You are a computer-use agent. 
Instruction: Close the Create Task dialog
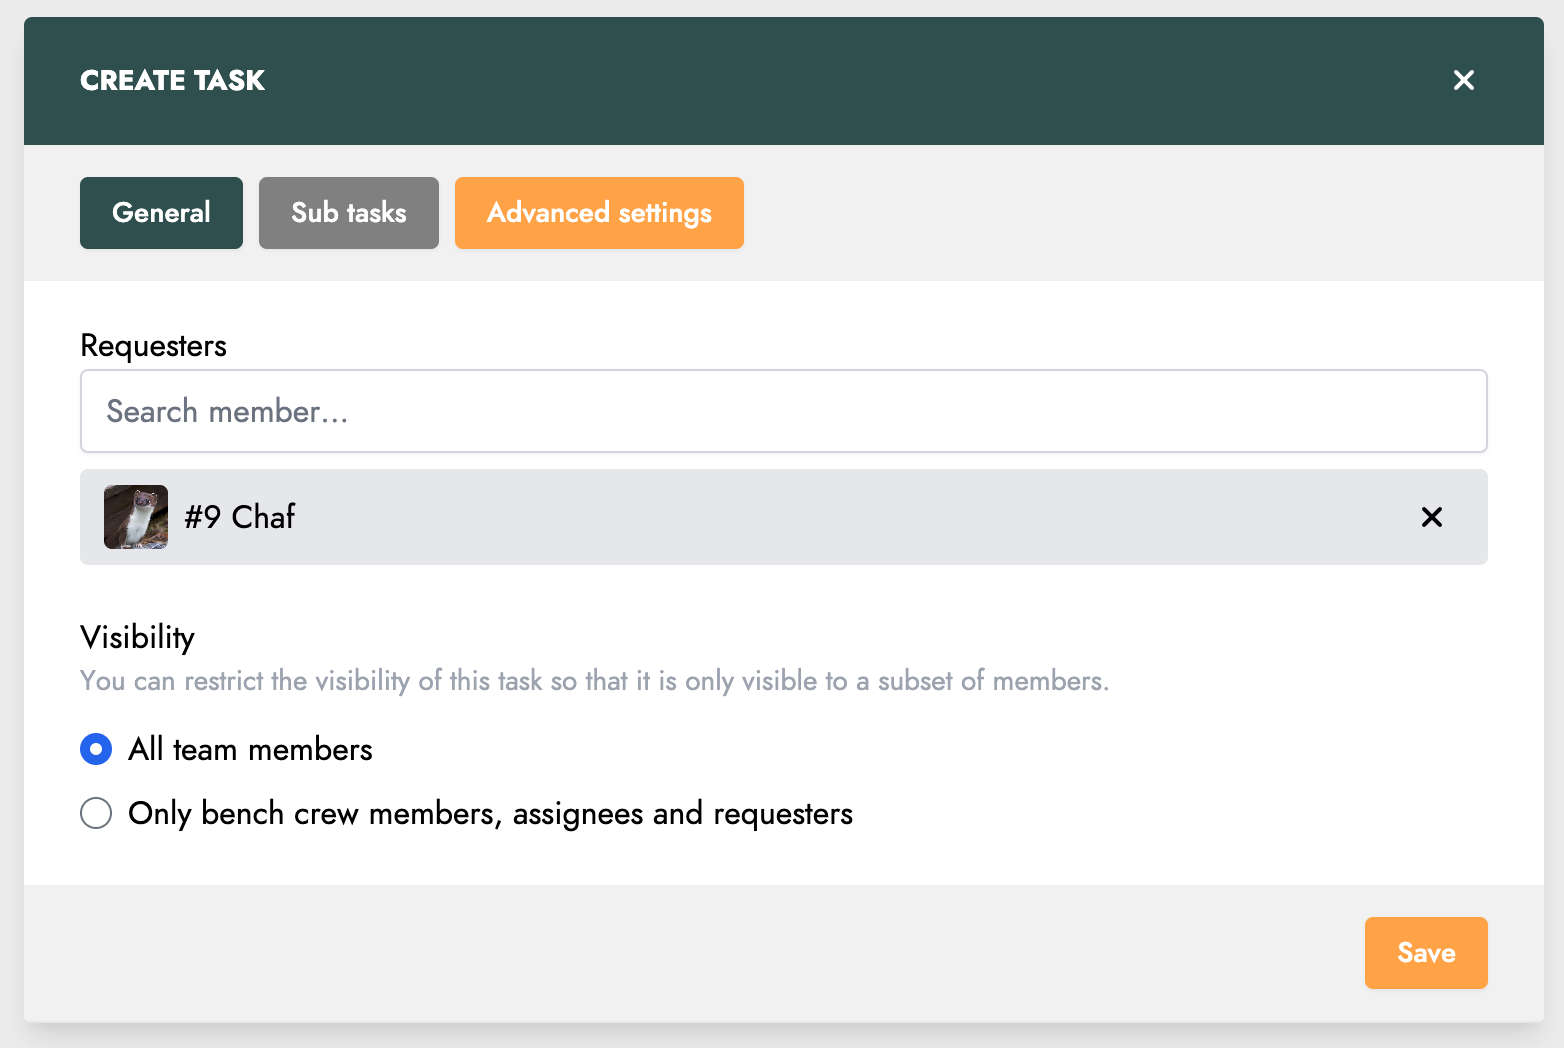(x=1463, y=80)
